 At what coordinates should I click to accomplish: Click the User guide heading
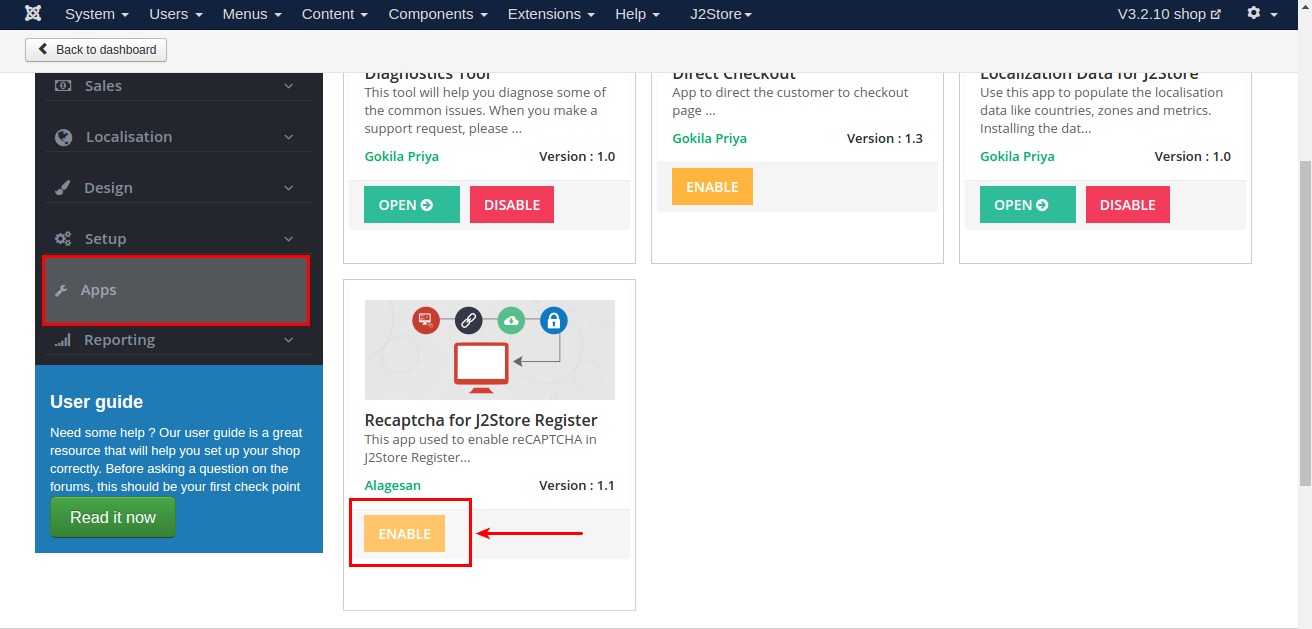[96, 402]
